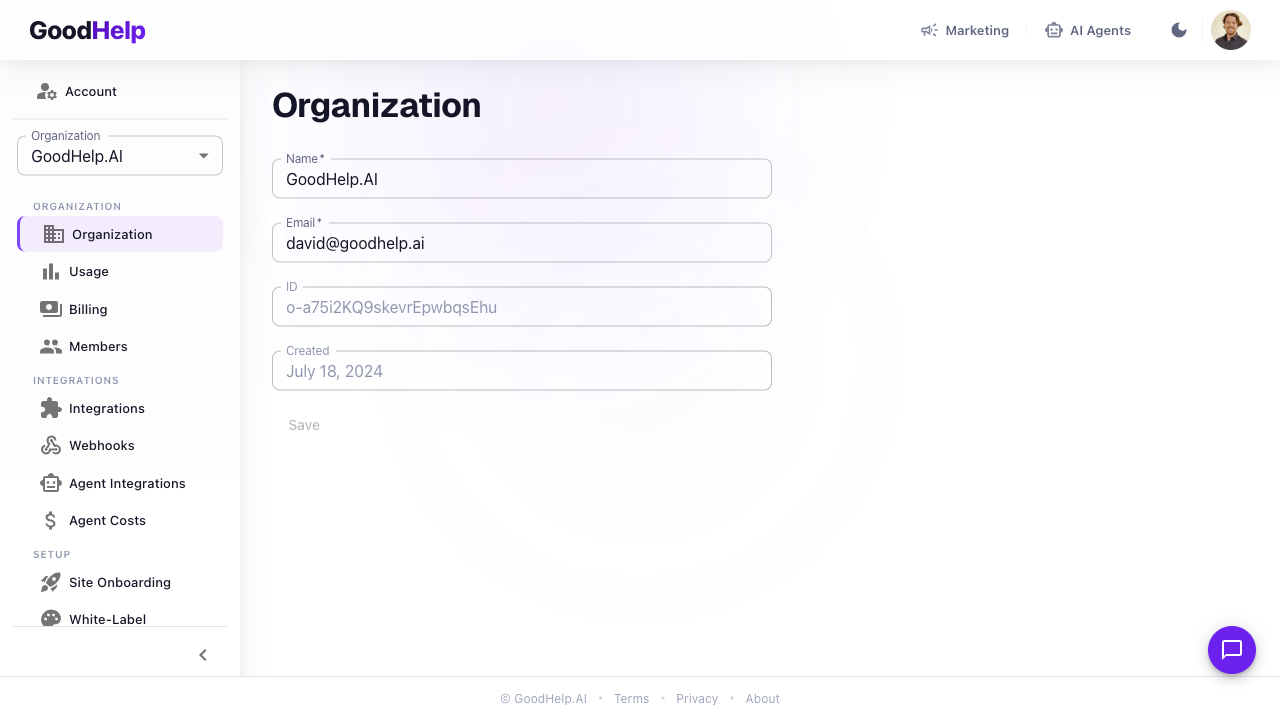This screenshot has height=720, width=1280.
Task: Click the Integrations puzzle piece icon
Action: pyautogui.click(x=51, y=409)
